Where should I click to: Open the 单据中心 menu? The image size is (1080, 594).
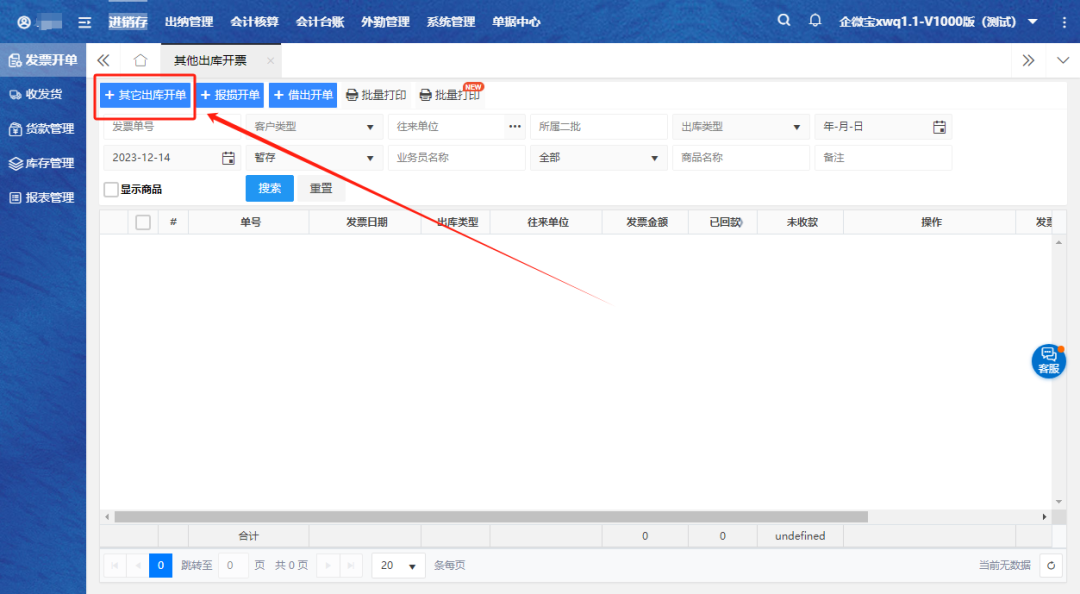517,22
